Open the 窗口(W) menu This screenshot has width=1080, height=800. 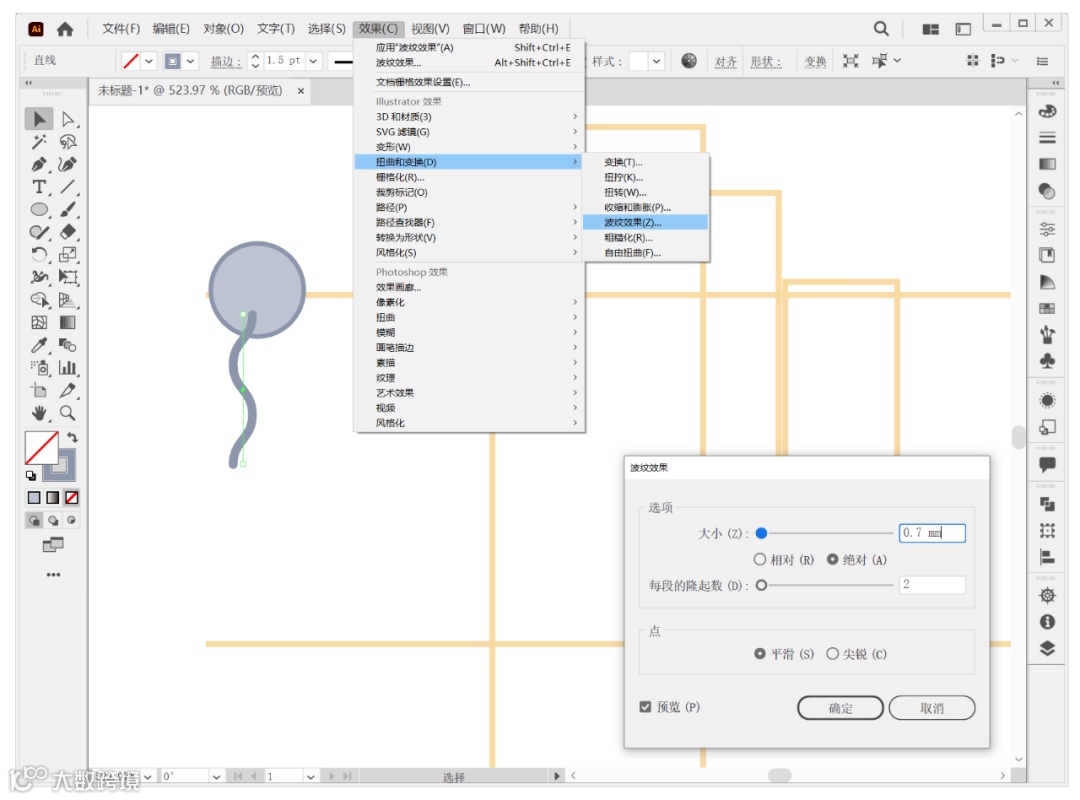pos(484,28)
